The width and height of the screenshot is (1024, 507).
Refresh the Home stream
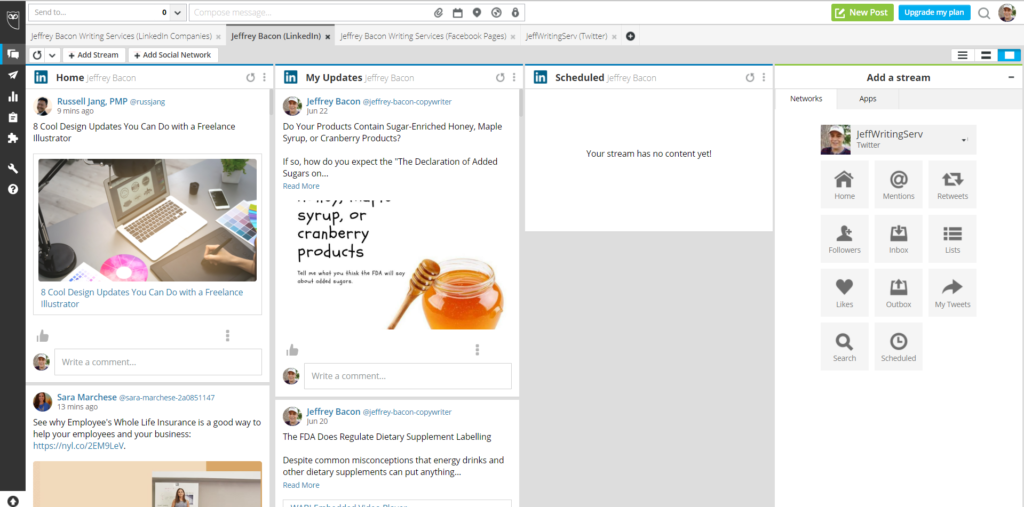pos(251,78)
